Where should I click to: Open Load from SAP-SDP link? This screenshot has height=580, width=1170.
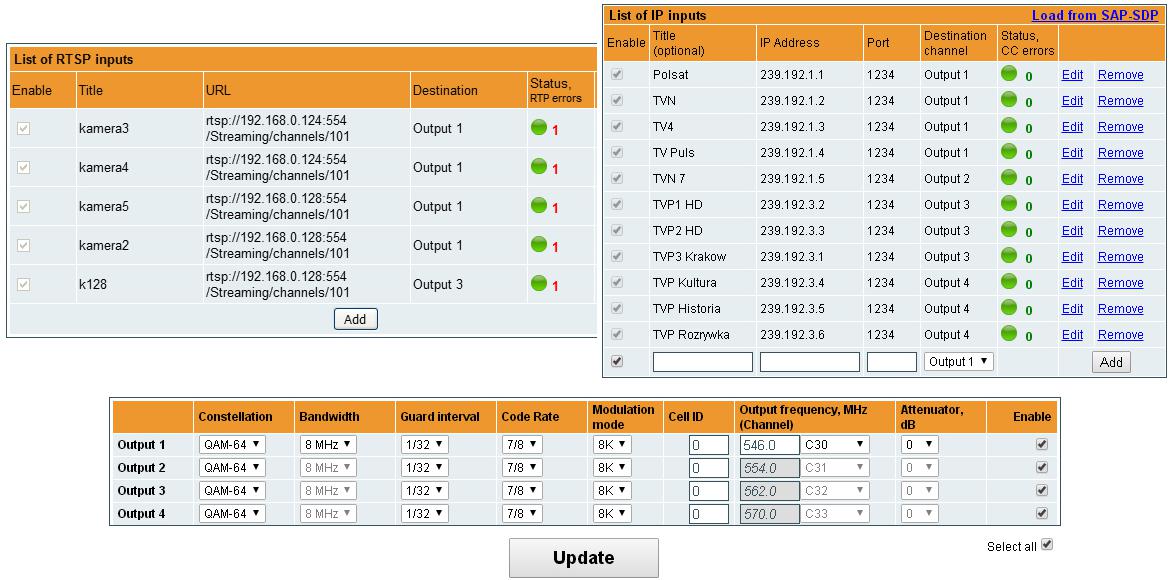coord(1097,15)
